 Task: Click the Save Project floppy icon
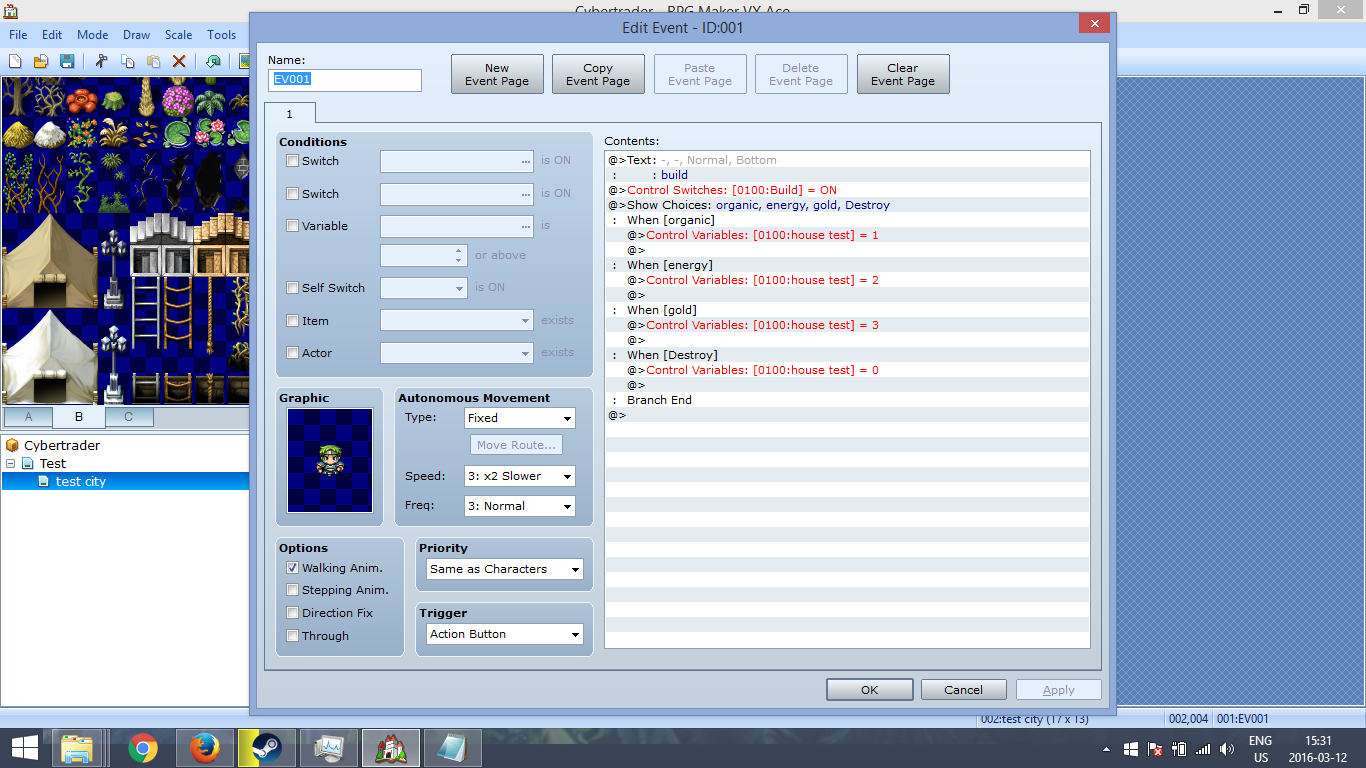click(x=67, y=62)
